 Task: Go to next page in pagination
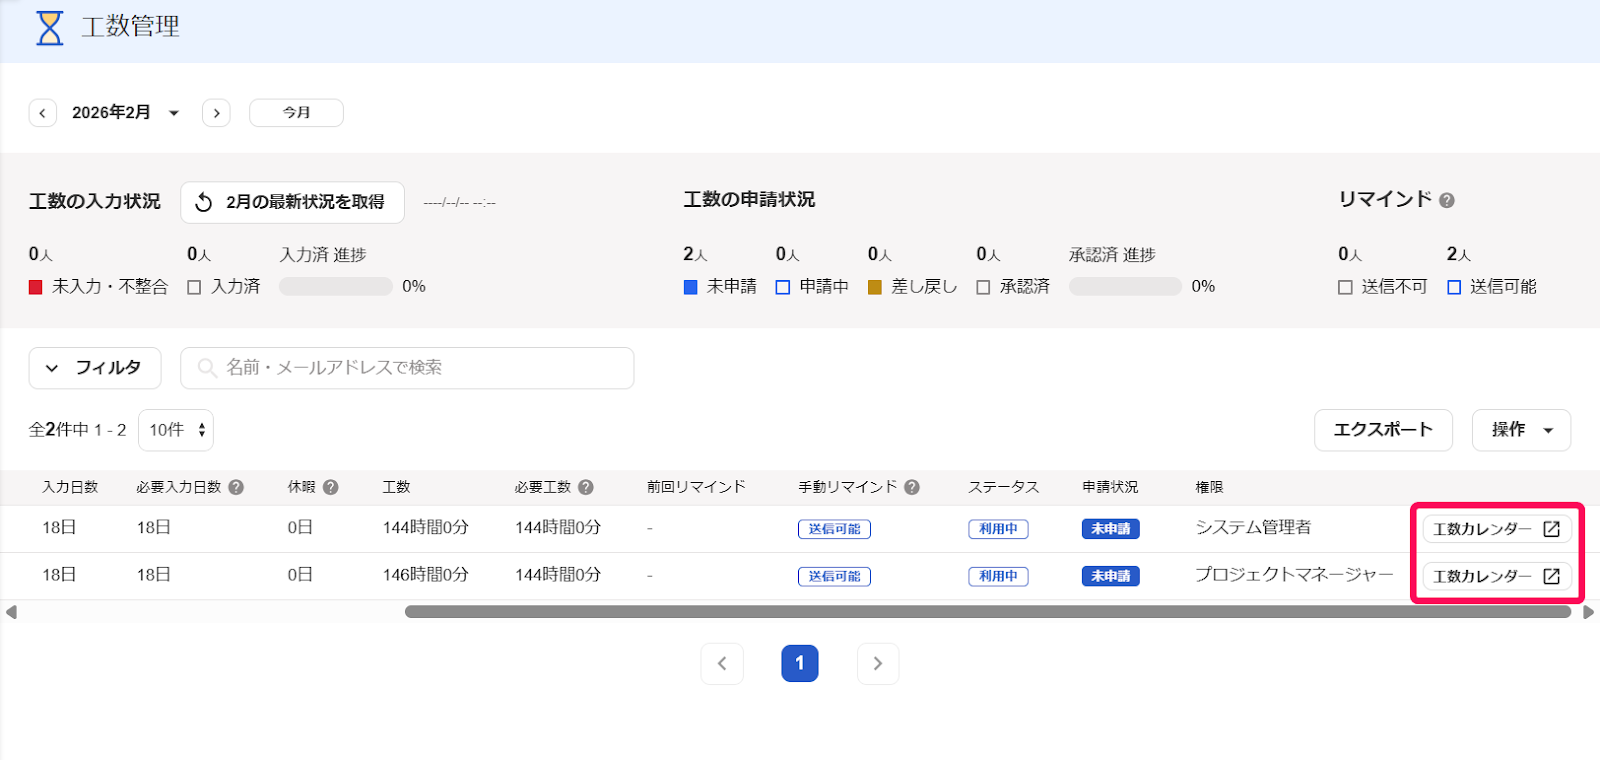(878, 663)
